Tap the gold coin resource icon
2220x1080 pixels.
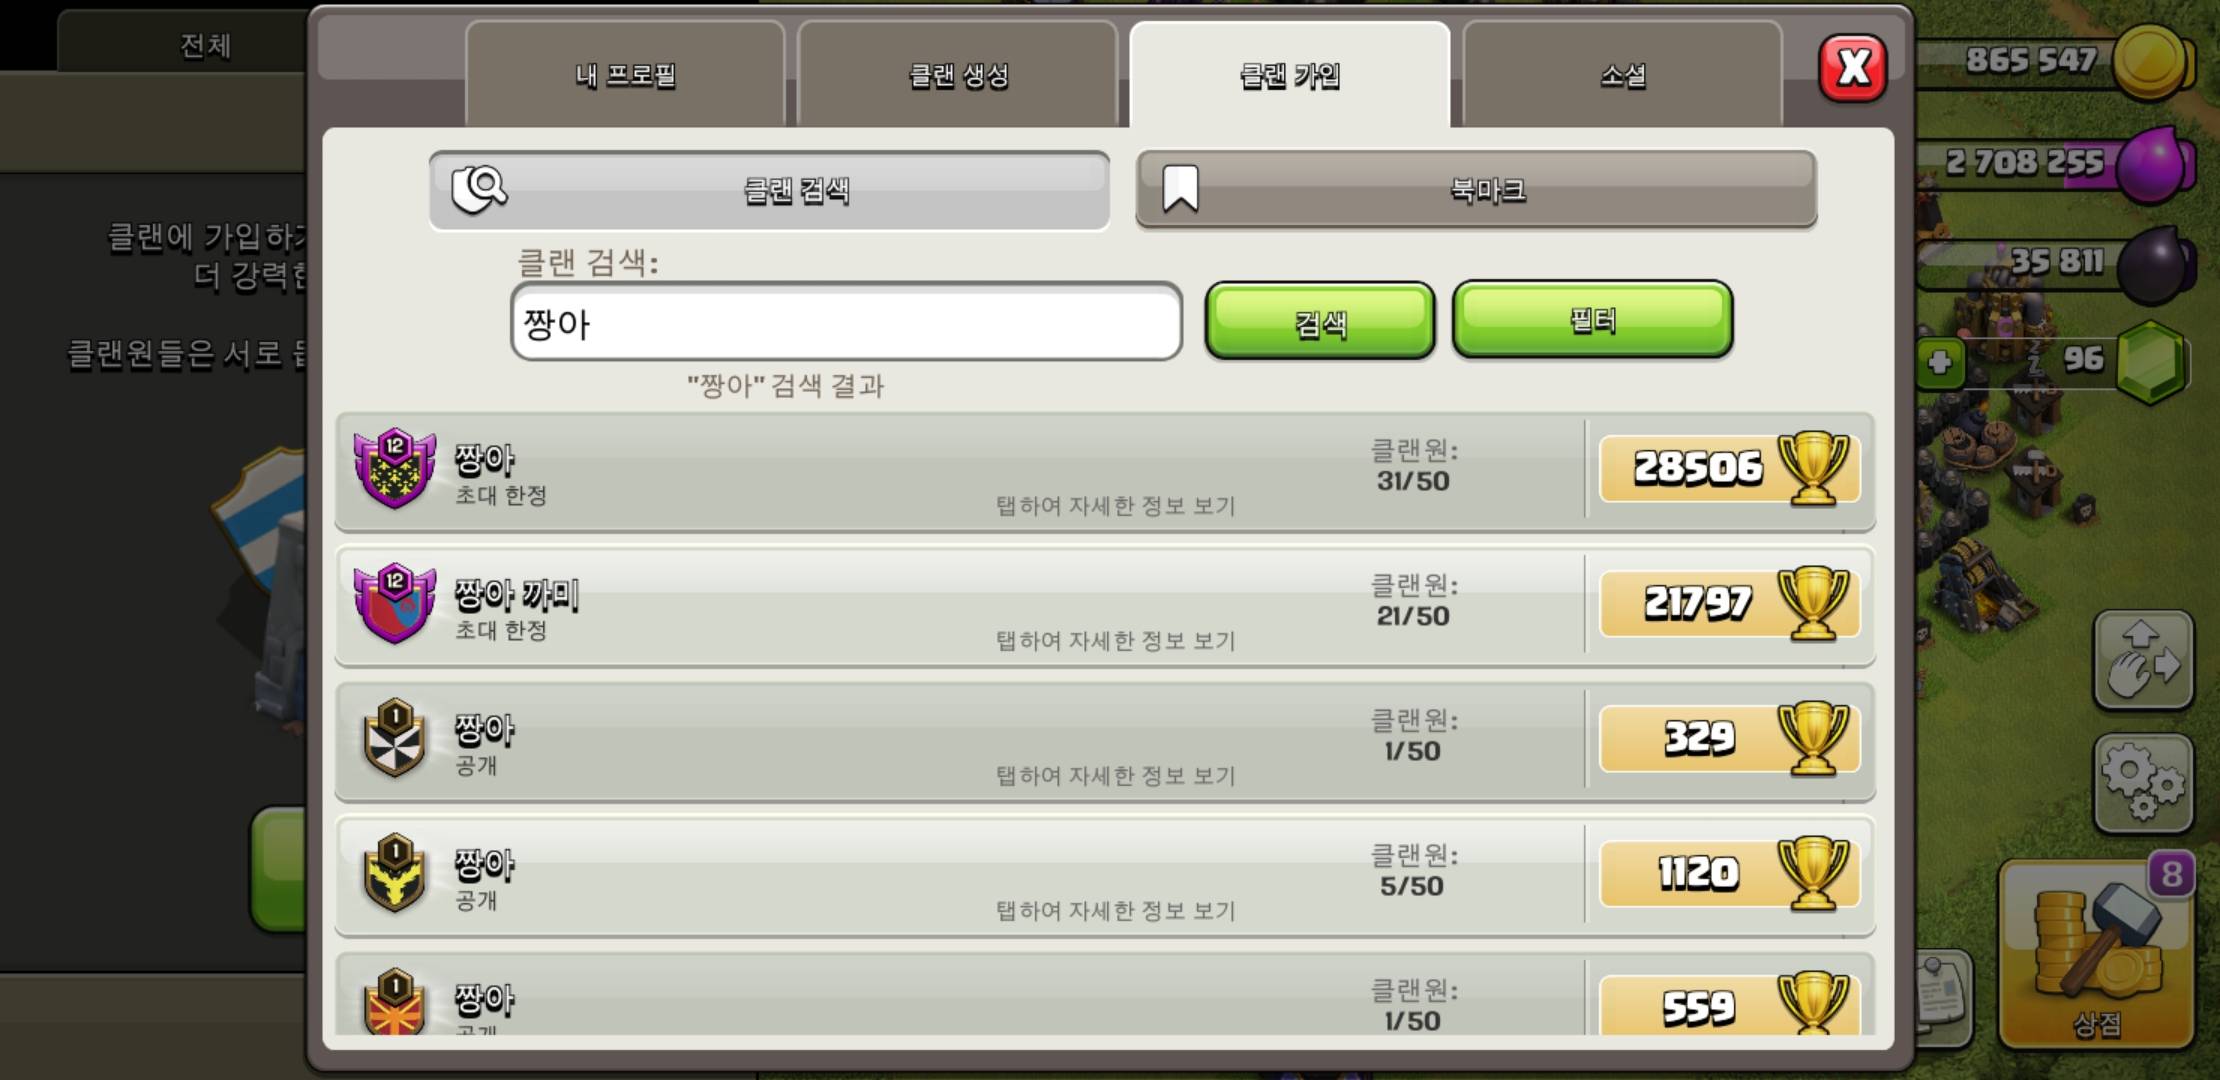point(2150,62)
